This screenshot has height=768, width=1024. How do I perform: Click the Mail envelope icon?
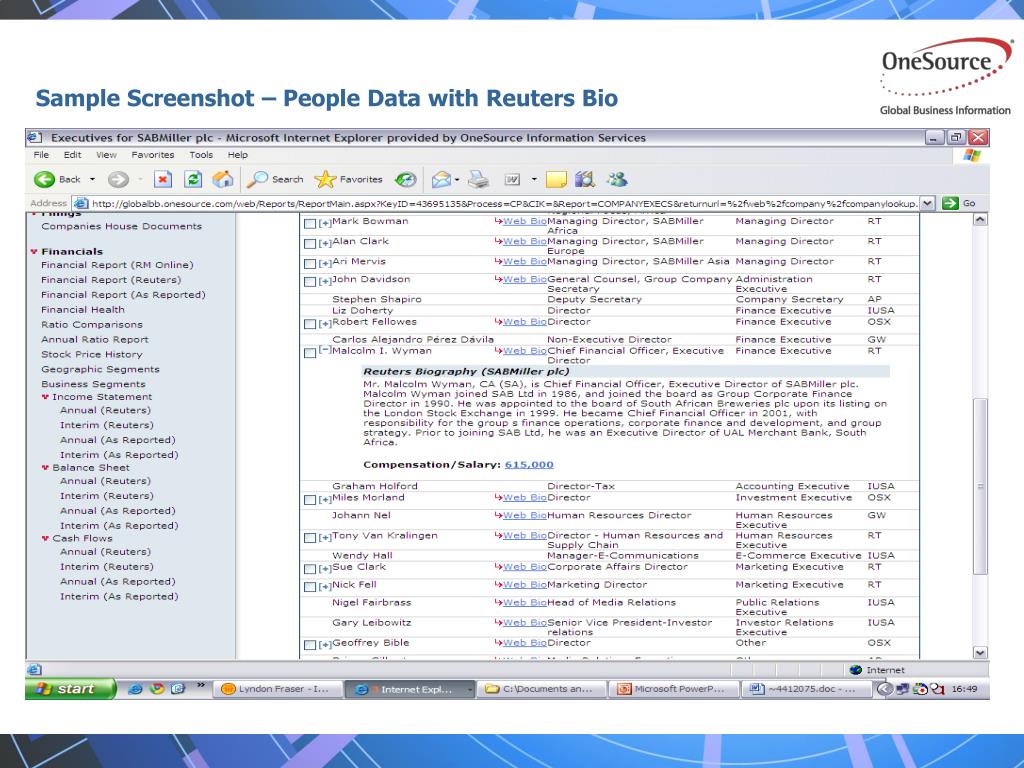point(442,179)
